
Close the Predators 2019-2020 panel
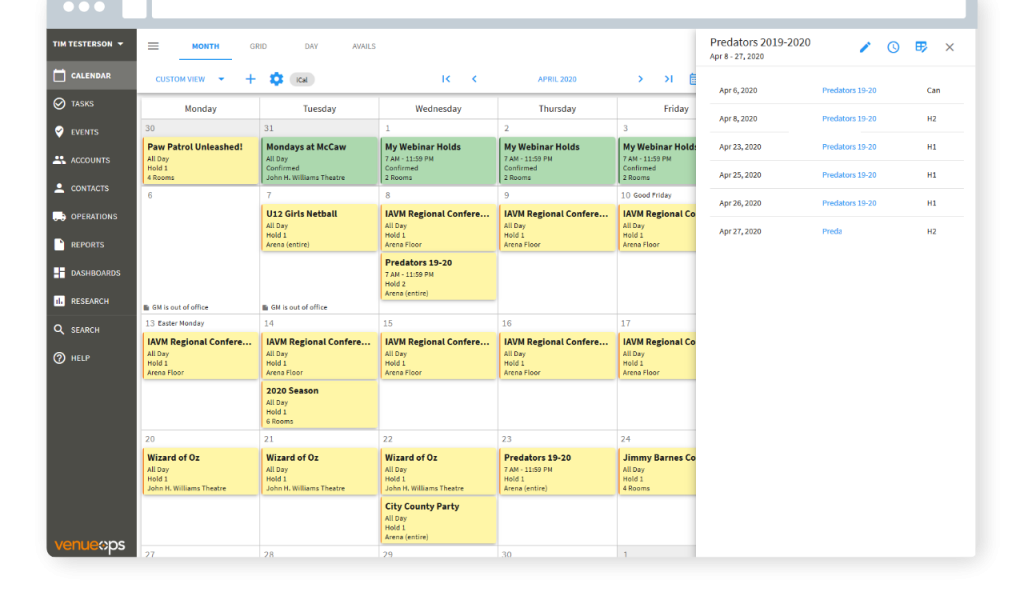(949, 47)
